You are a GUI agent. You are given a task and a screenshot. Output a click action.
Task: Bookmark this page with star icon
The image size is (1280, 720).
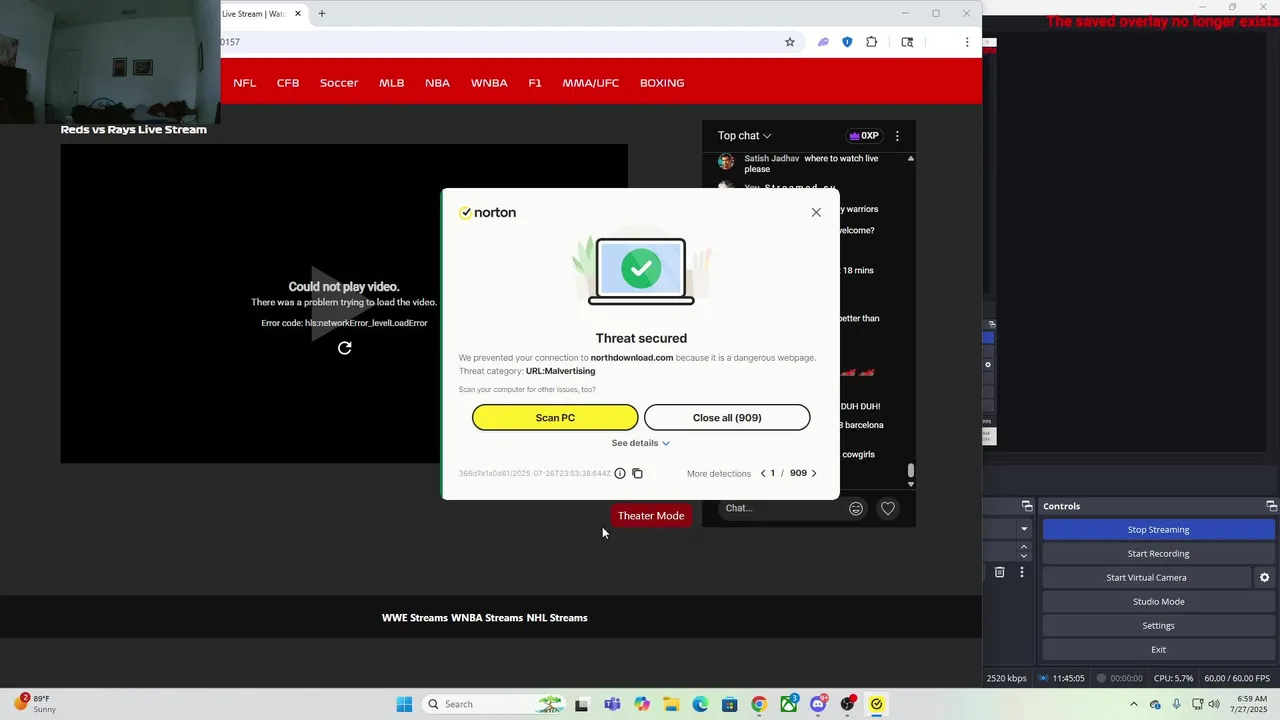tap(790, 42)
